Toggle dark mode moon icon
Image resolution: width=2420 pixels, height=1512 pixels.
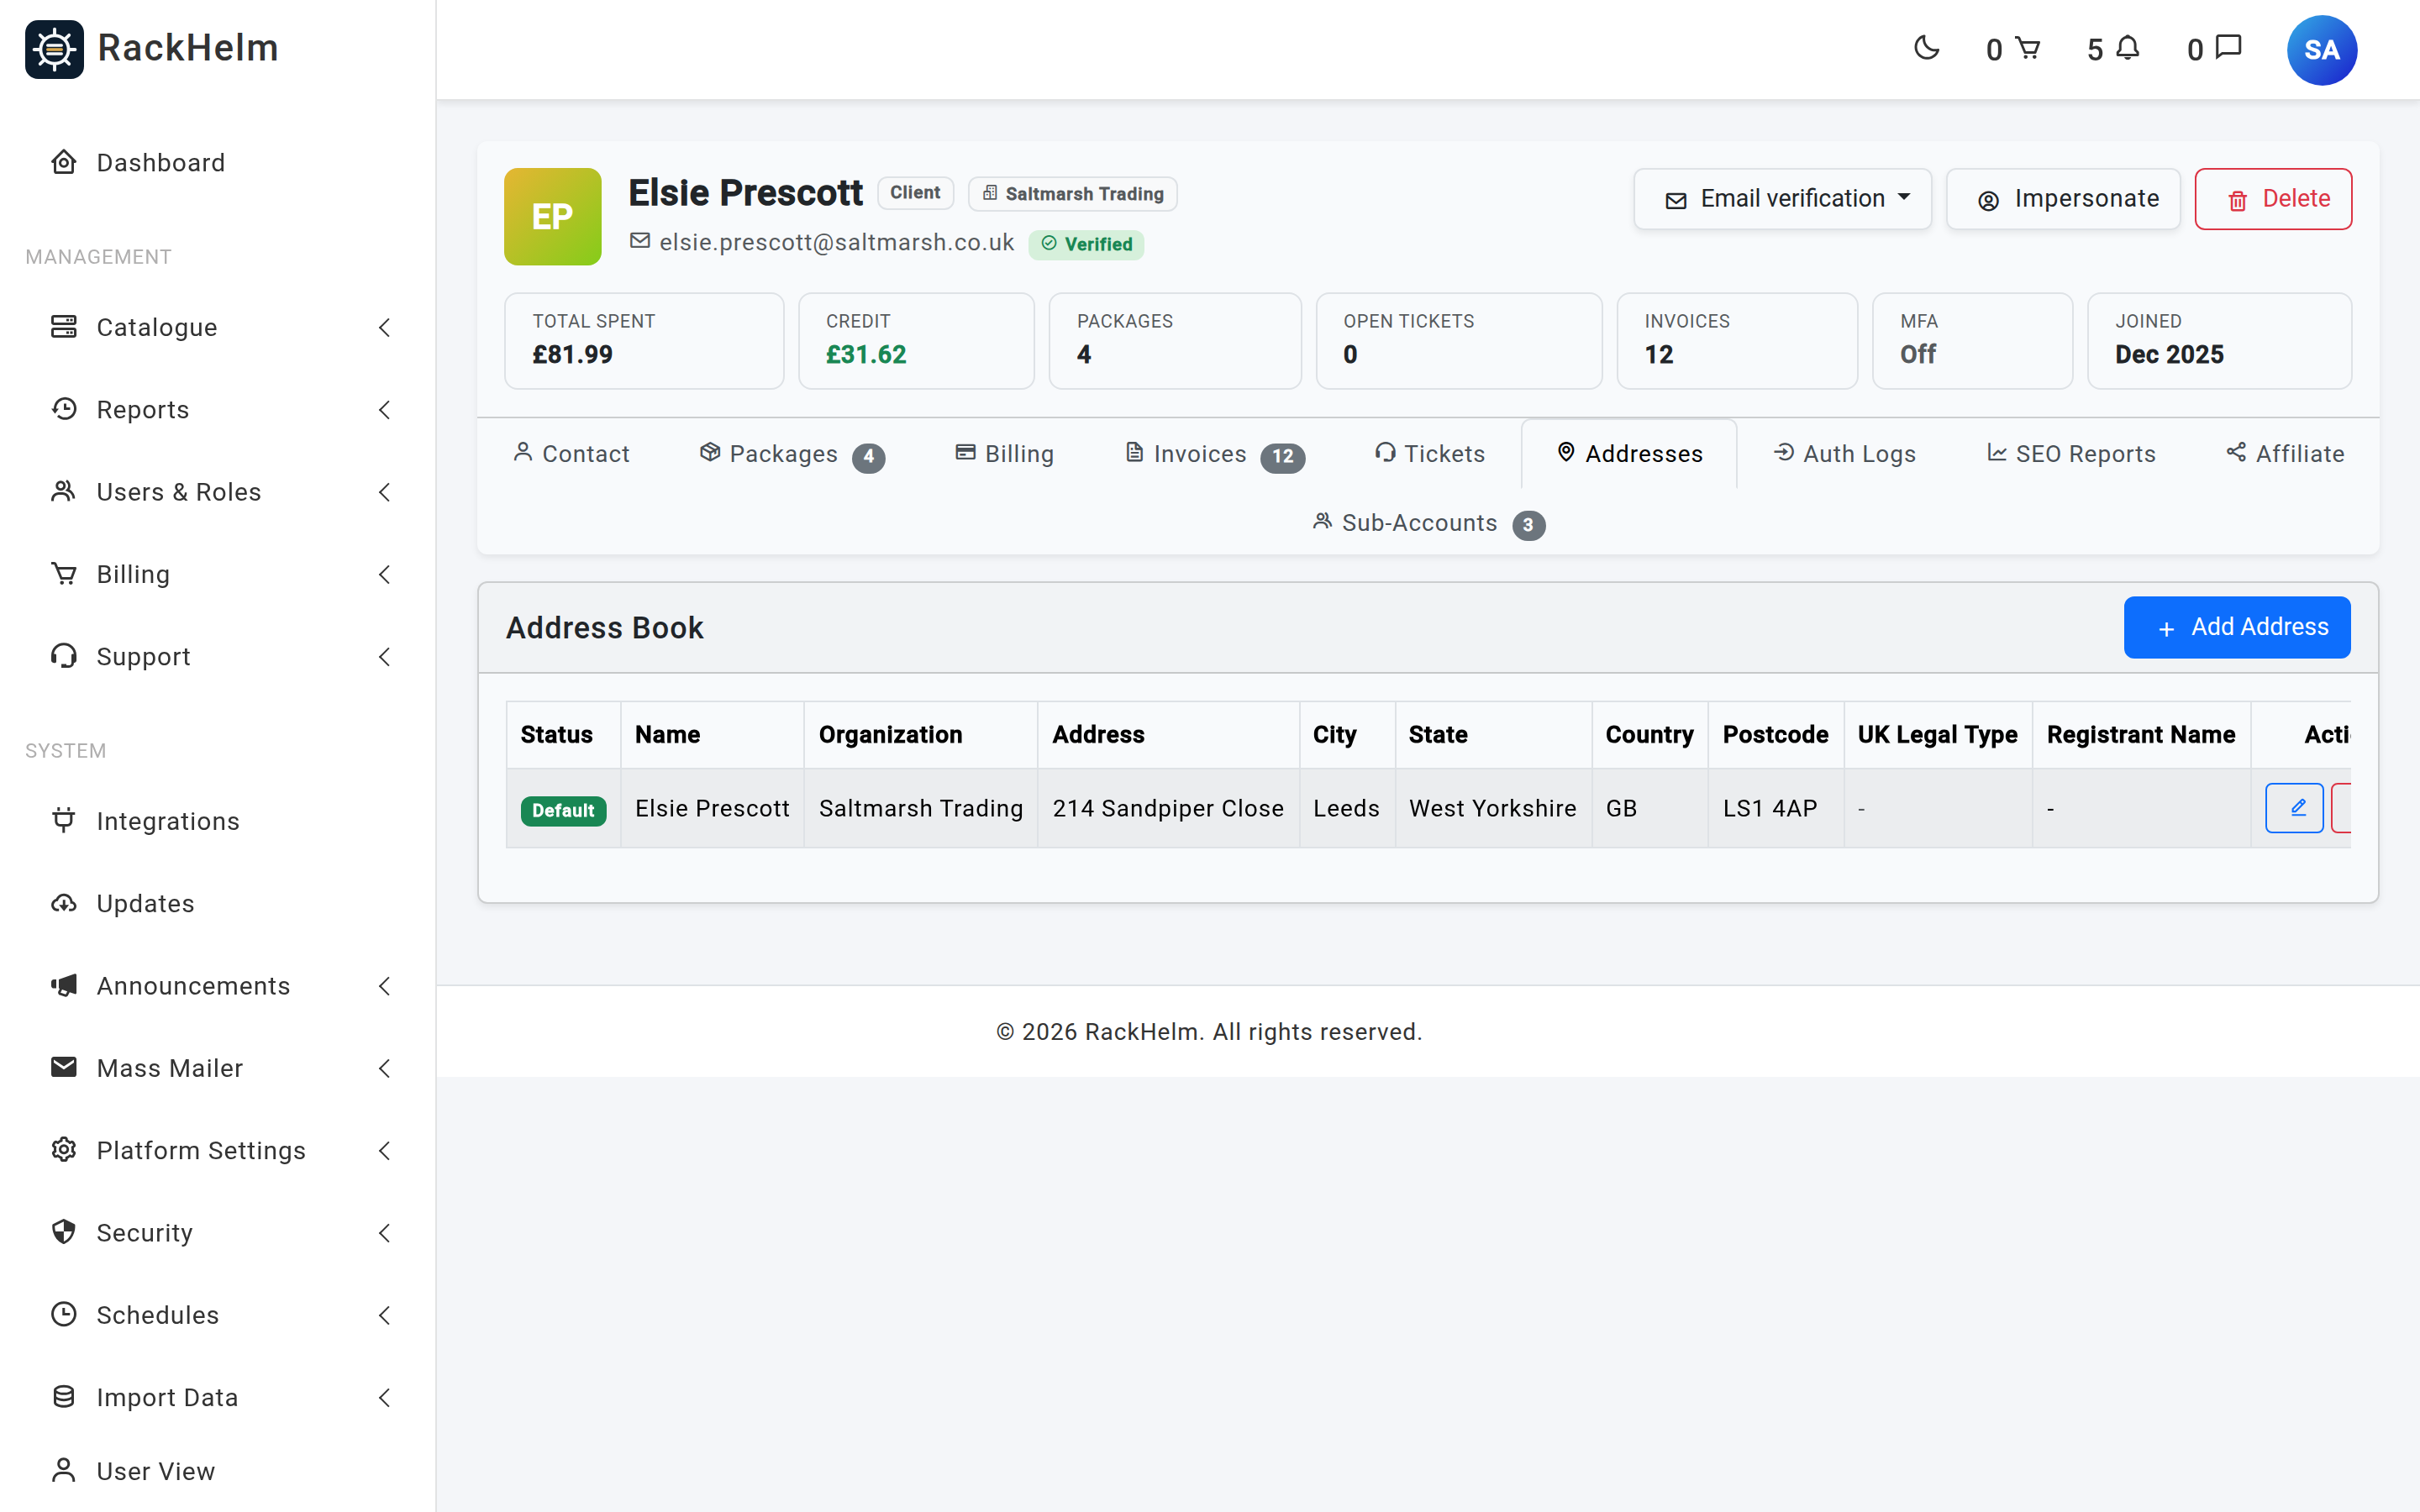click(x=1926, y=48)
